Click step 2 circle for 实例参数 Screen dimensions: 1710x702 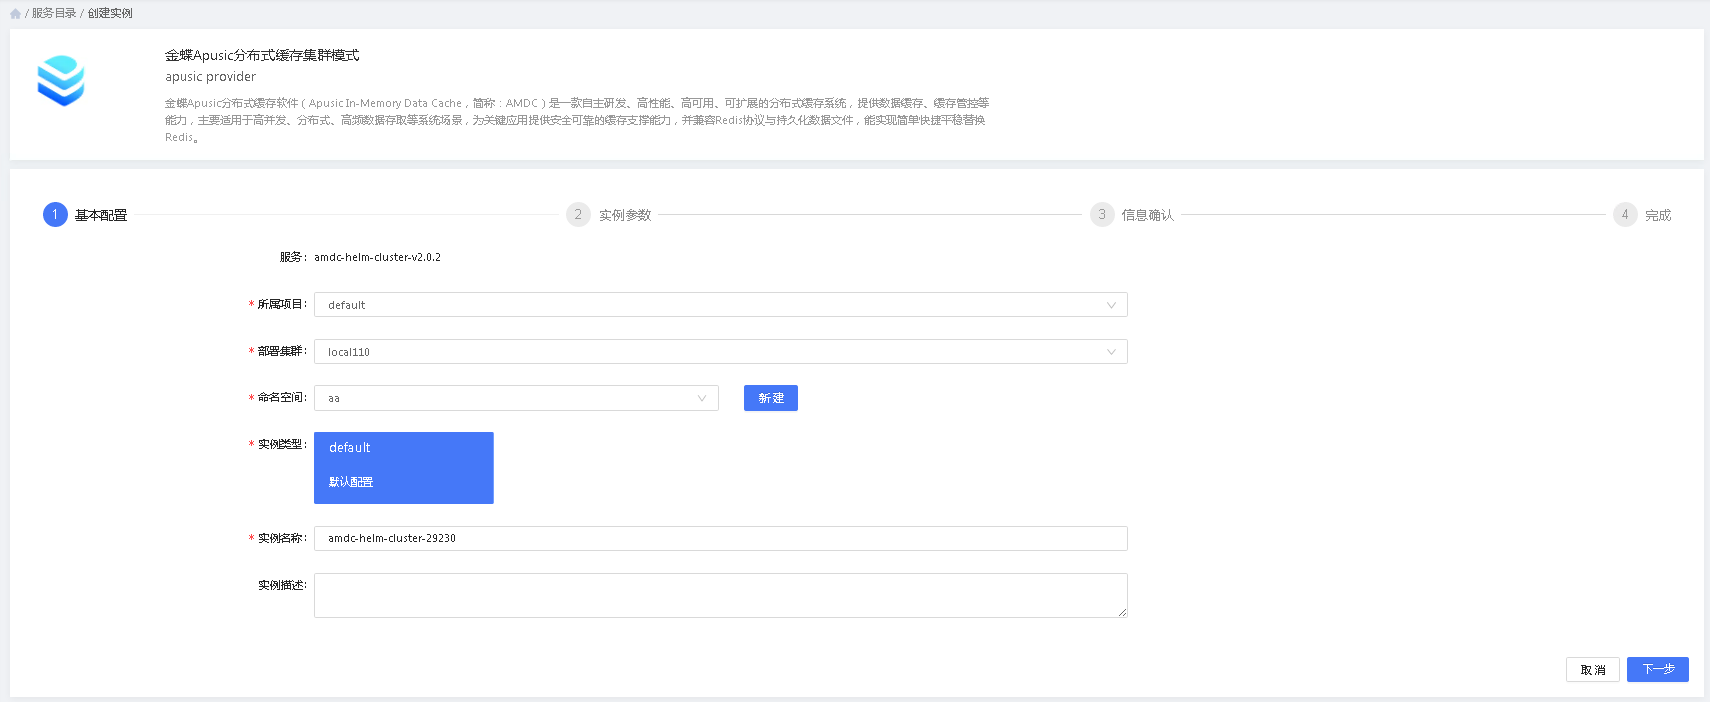578,215
